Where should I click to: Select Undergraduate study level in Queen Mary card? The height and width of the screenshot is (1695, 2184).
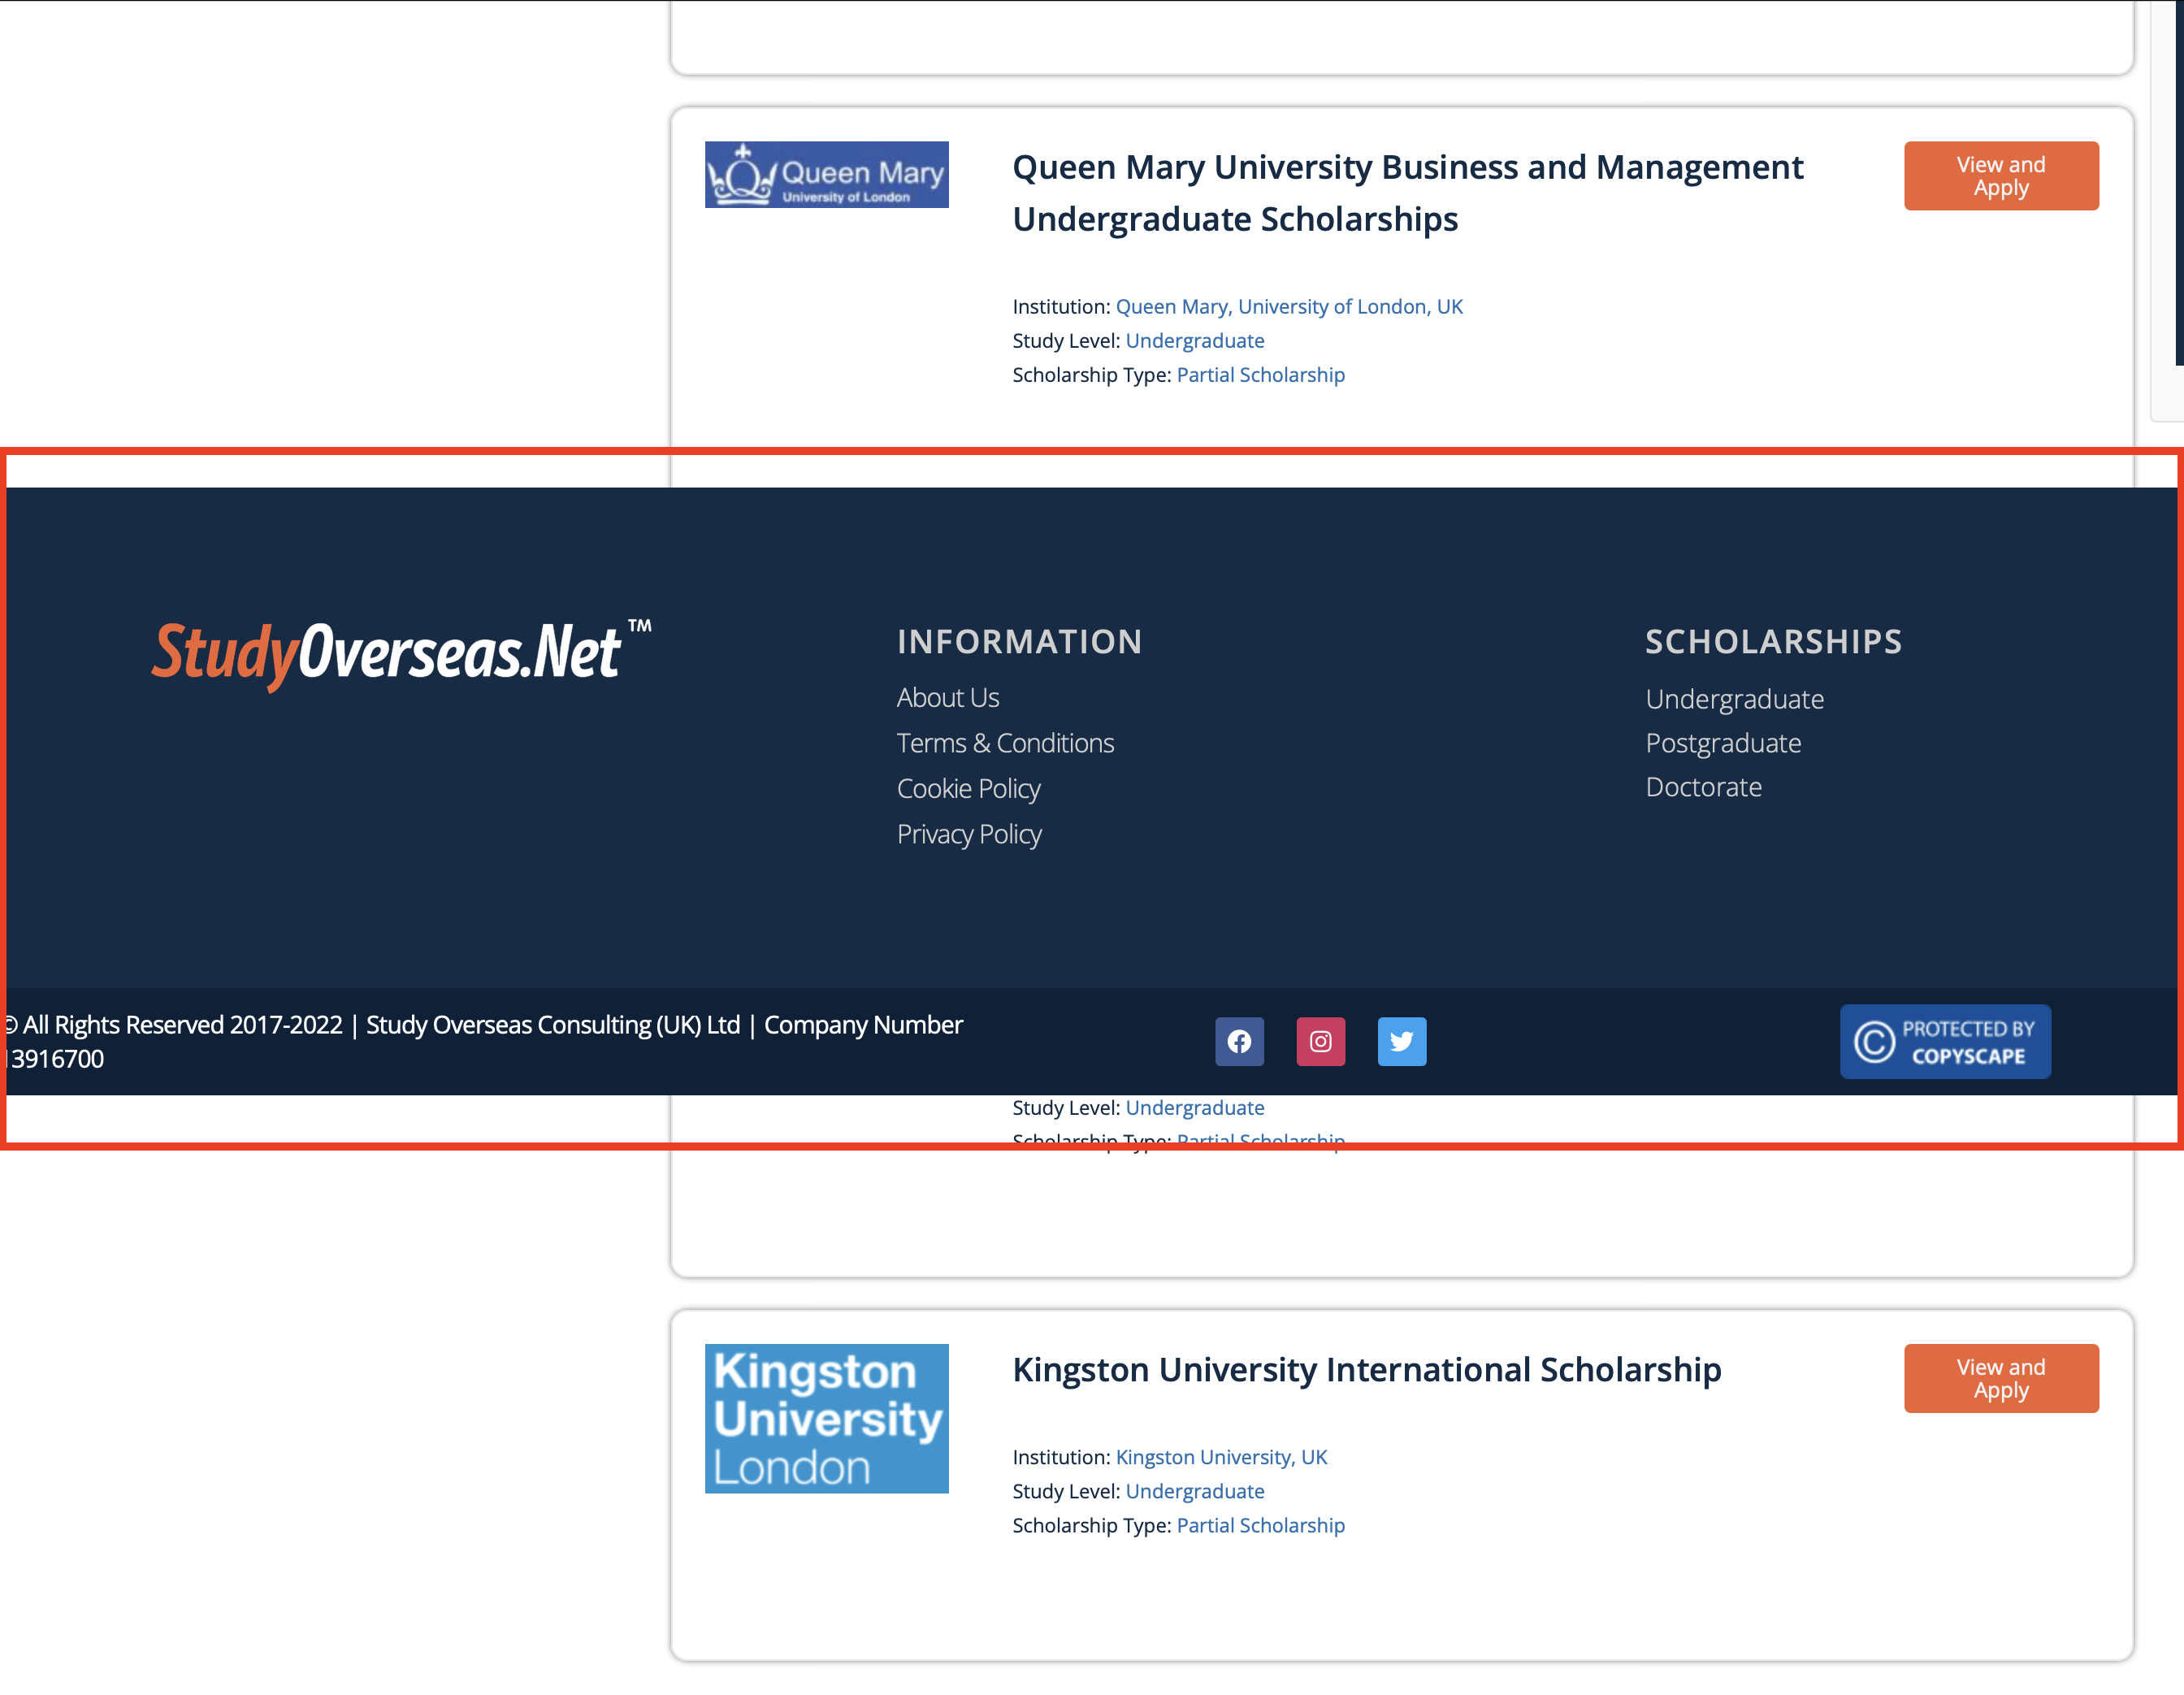tap(1195, 341)
